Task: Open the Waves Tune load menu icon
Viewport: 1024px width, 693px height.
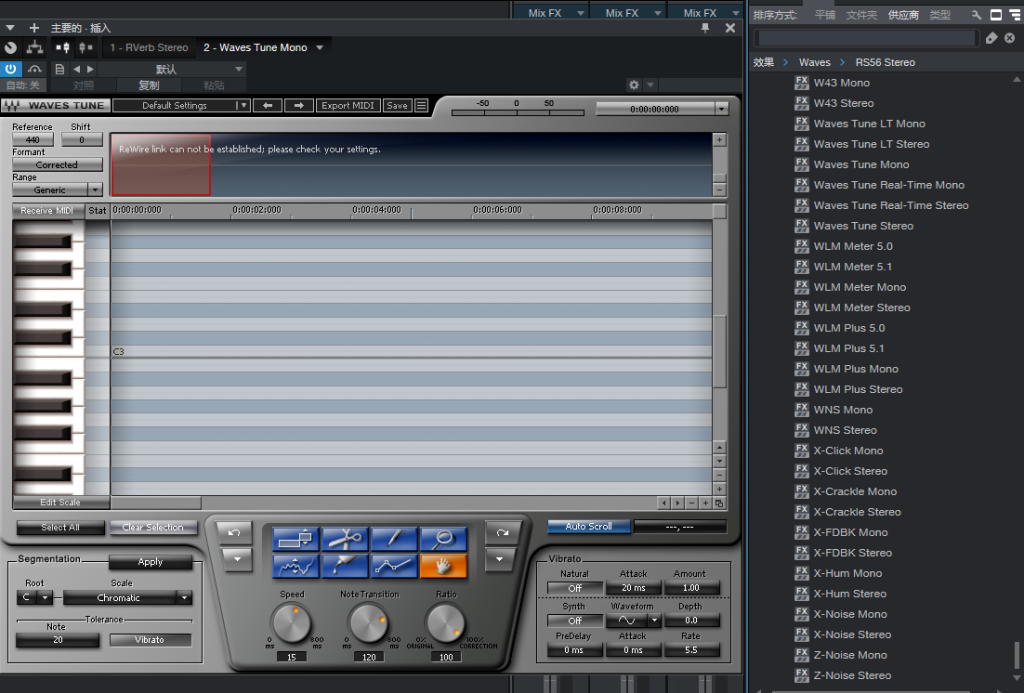Action: point(422,105)
